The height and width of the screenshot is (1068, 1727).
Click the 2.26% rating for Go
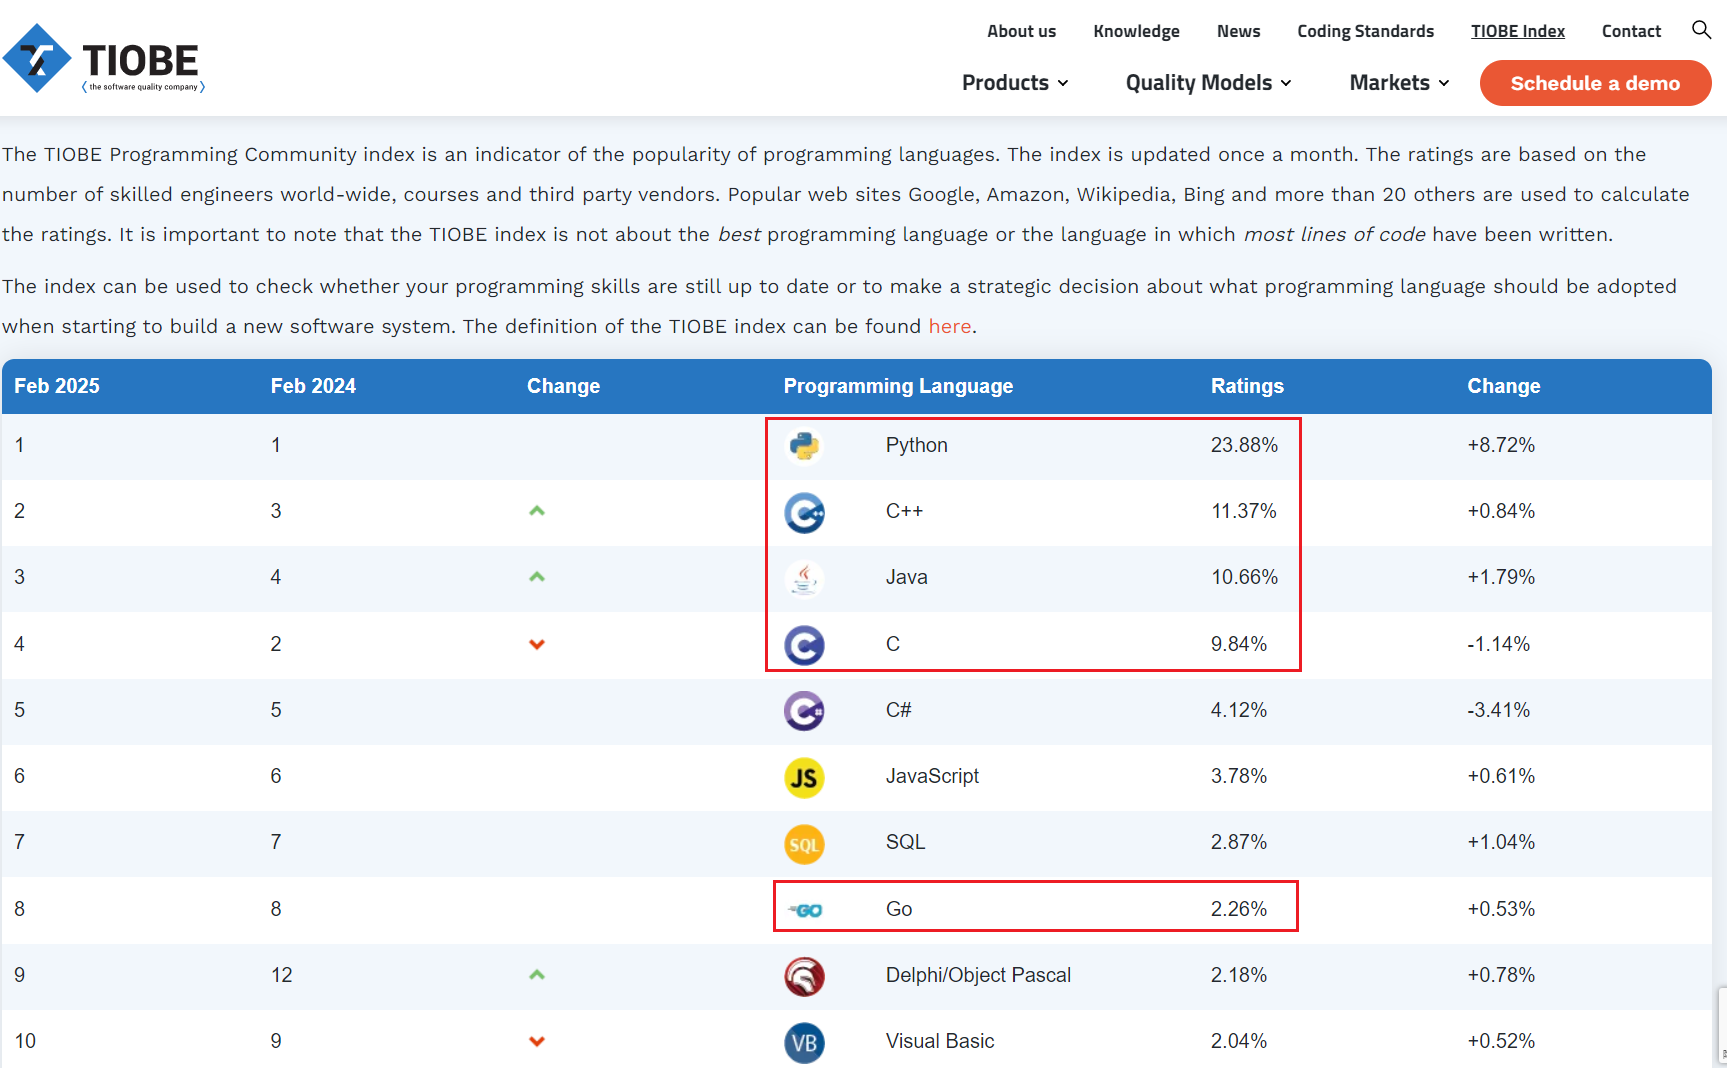(x=1238, y=909)
